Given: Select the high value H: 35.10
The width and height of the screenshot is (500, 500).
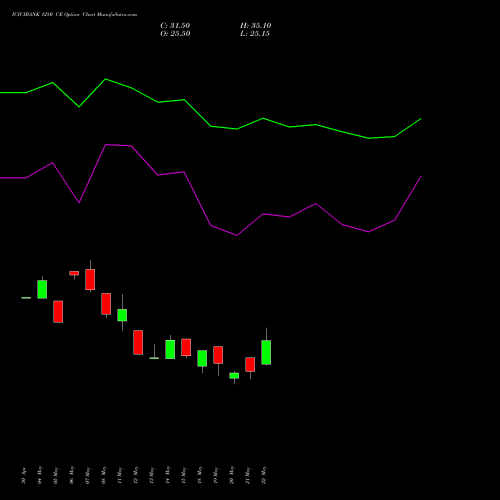Looking at the screenshot, I should (x=256, y=26).
